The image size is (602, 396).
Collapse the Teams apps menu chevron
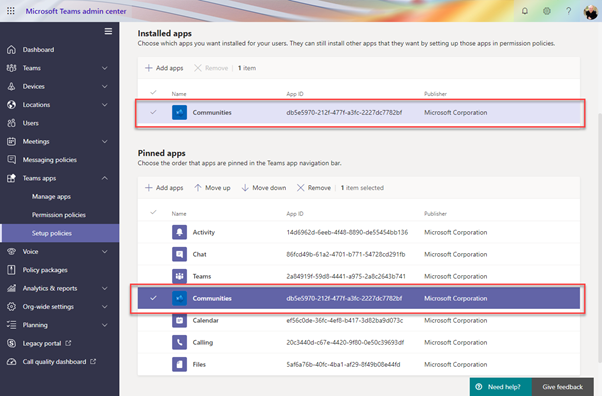(x=104, y=178)
